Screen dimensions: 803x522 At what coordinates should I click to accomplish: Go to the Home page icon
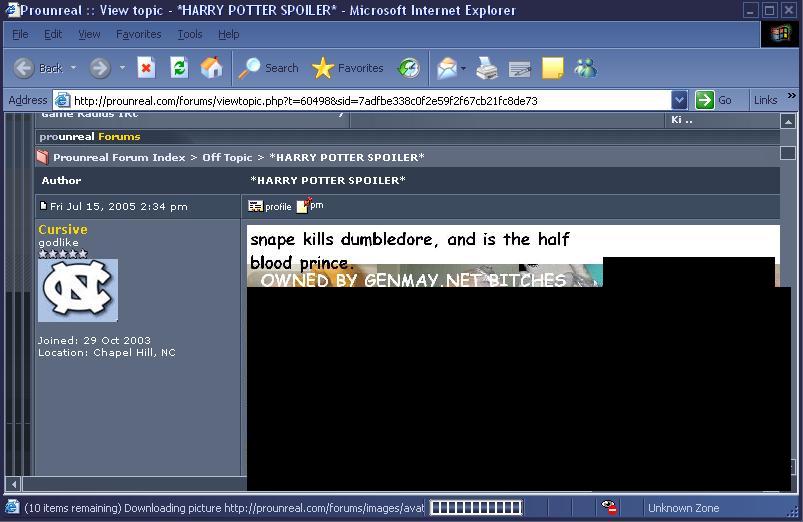tap(212, 68)
